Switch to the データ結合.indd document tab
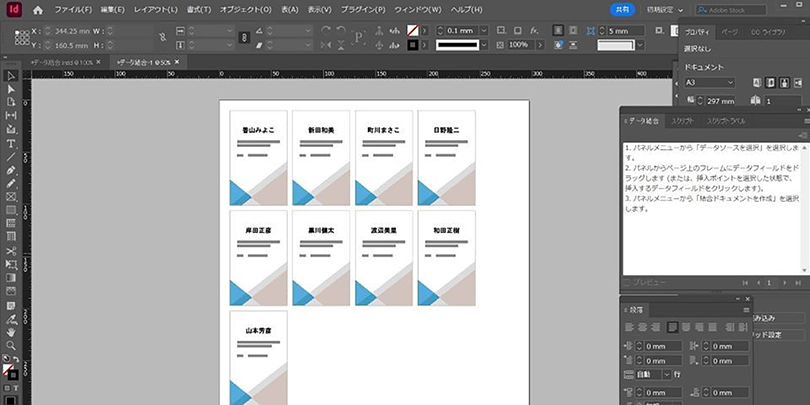The image size is (810, 405). click(62, 62)
